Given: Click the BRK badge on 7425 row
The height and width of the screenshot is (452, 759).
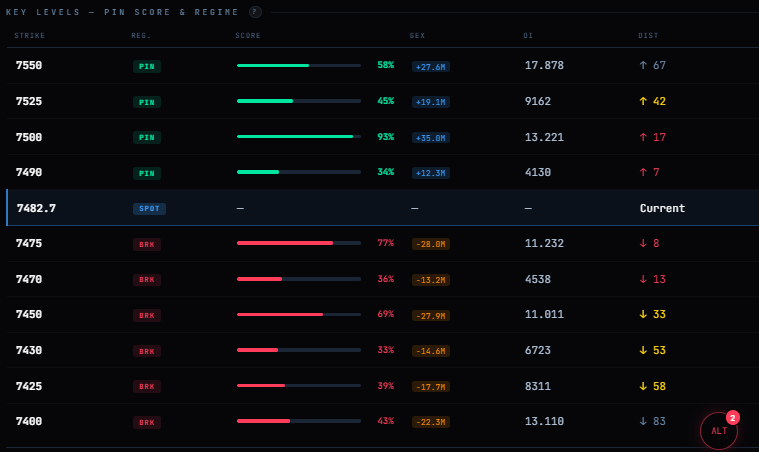Looking at the screenshot, I should 147,387.
